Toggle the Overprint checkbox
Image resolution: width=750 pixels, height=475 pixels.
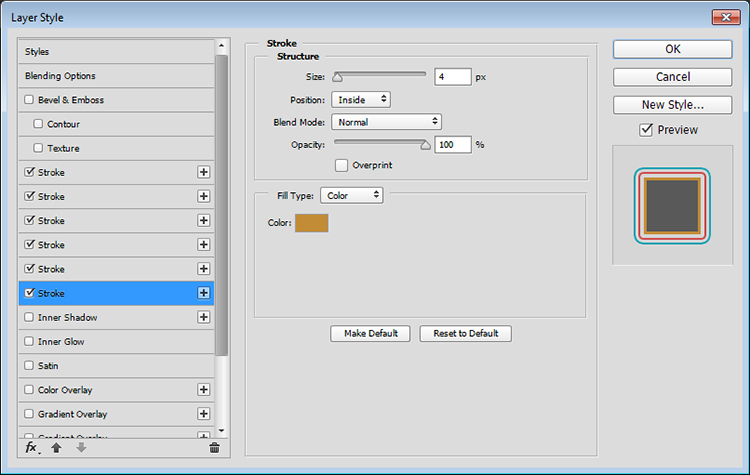click(x=341, y=165)
